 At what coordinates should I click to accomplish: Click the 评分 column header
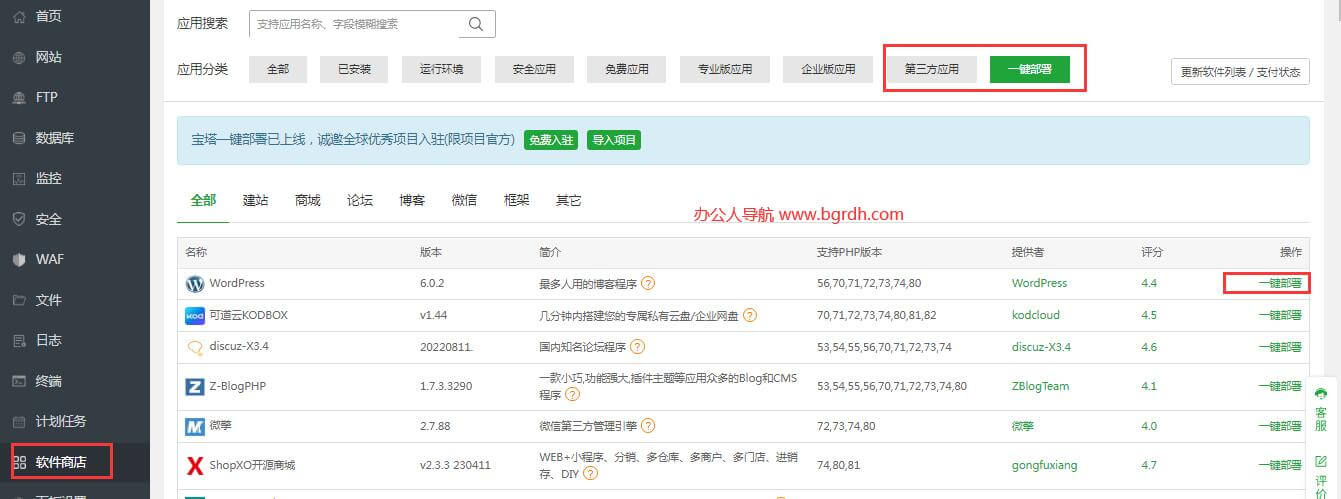coord(1152,252)
